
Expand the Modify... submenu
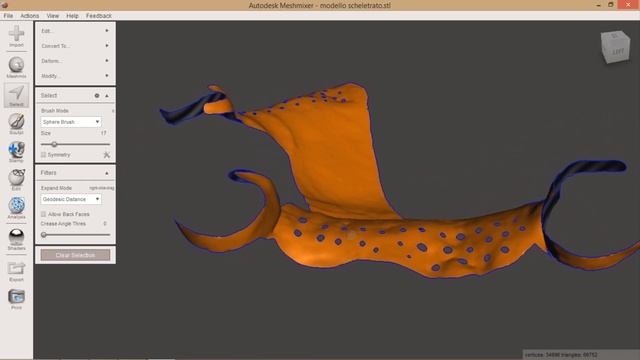(75, 76)
